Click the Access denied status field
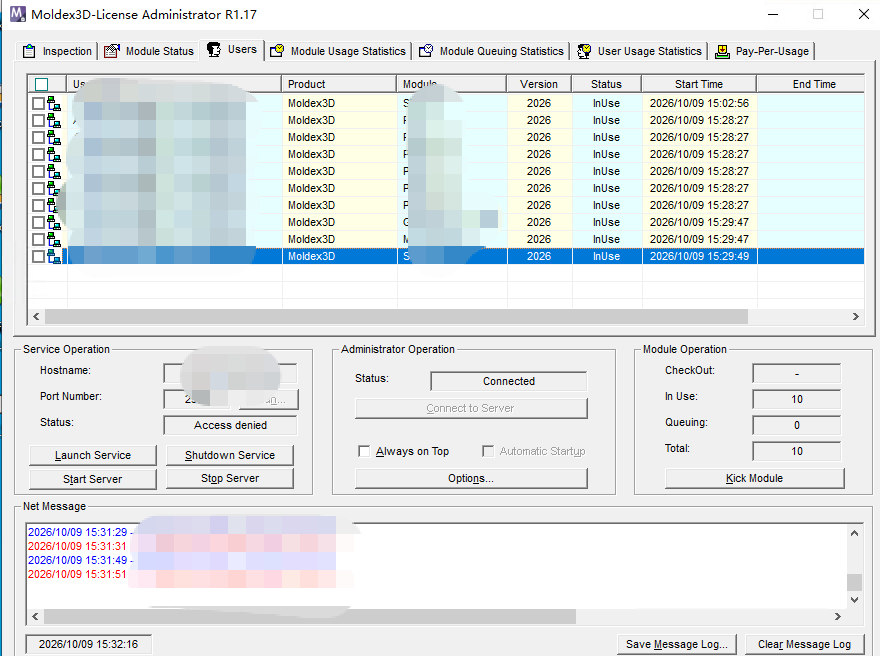Image resolution: width=880 pixels, height=656 pixels. click(x=230, y=425)
